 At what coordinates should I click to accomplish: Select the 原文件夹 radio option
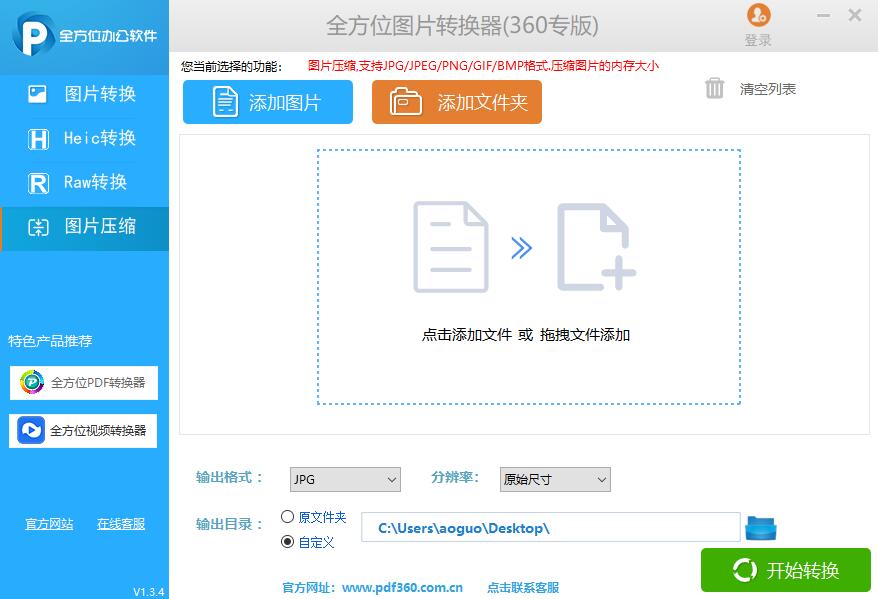click(x=287, y=517)
